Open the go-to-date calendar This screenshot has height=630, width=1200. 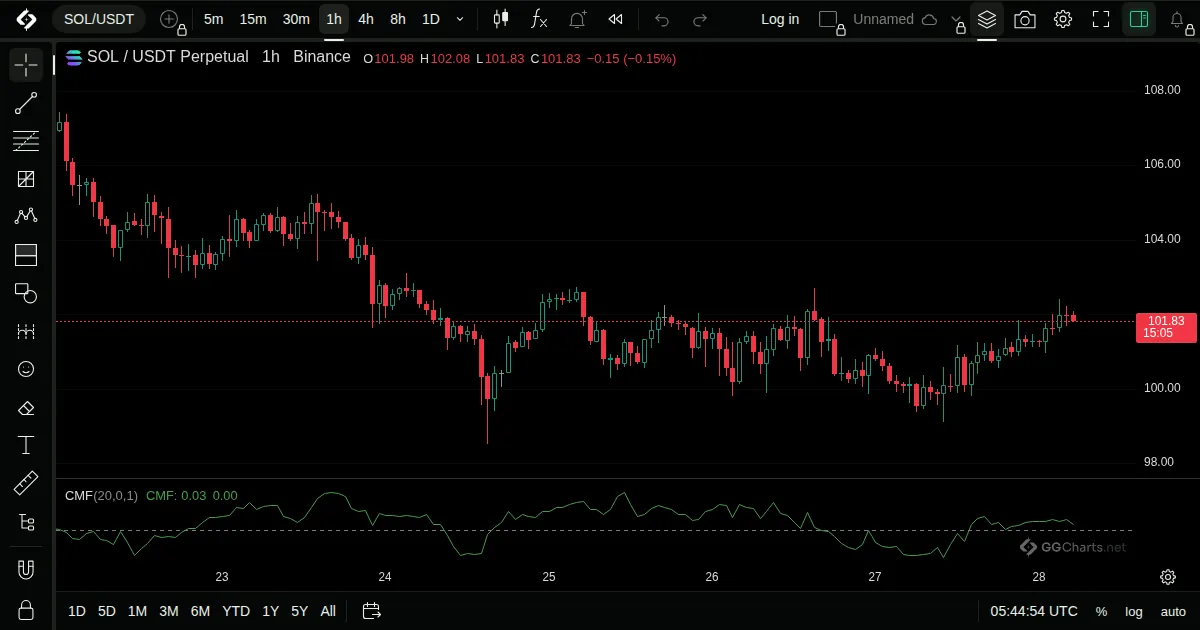pos(371,611)
